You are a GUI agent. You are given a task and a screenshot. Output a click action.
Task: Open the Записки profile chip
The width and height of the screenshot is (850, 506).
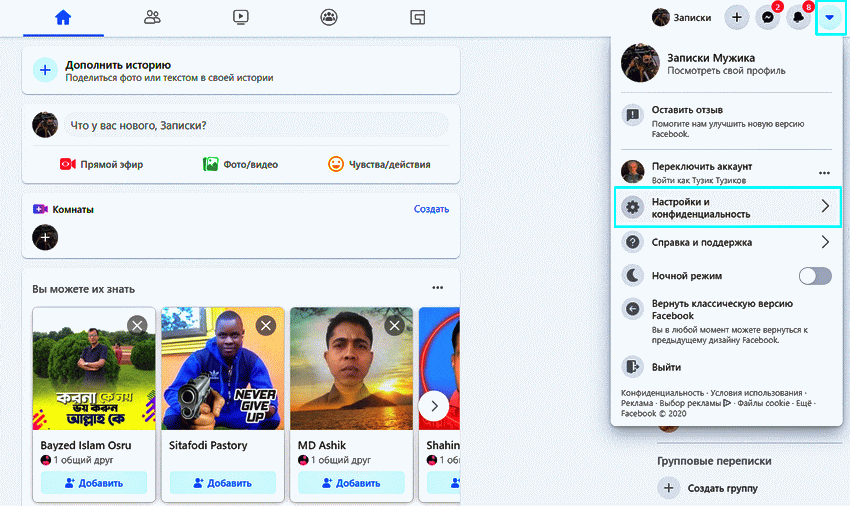(682, 17)
